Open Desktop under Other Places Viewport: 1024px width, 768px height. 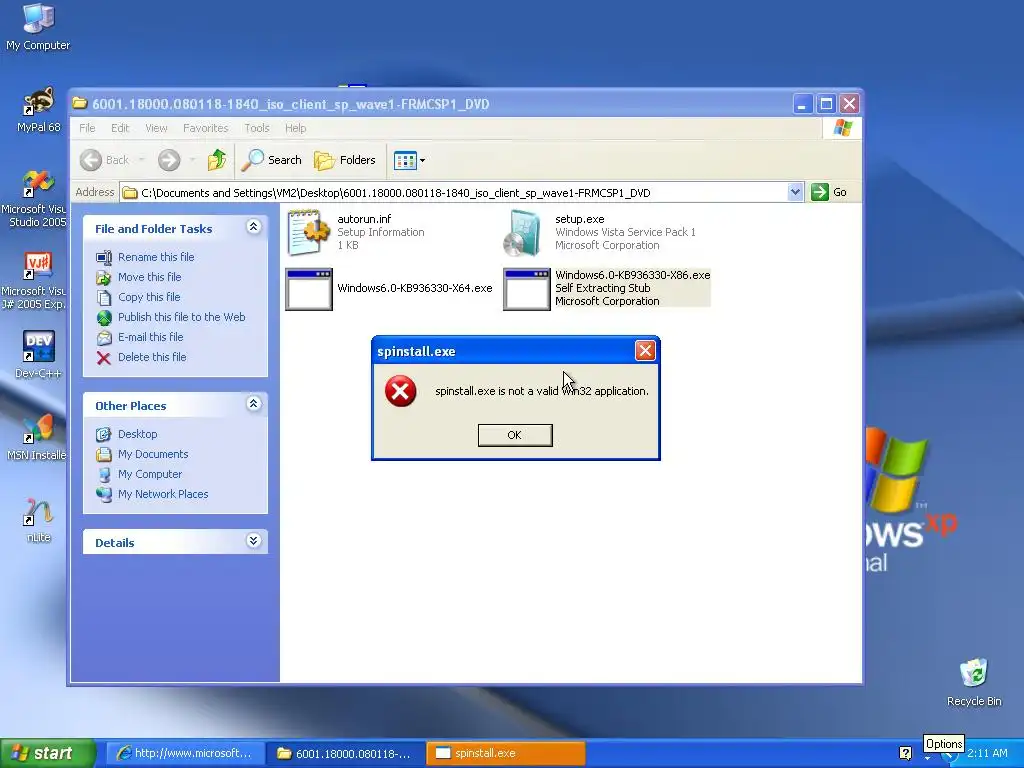(x=137, y=434)
